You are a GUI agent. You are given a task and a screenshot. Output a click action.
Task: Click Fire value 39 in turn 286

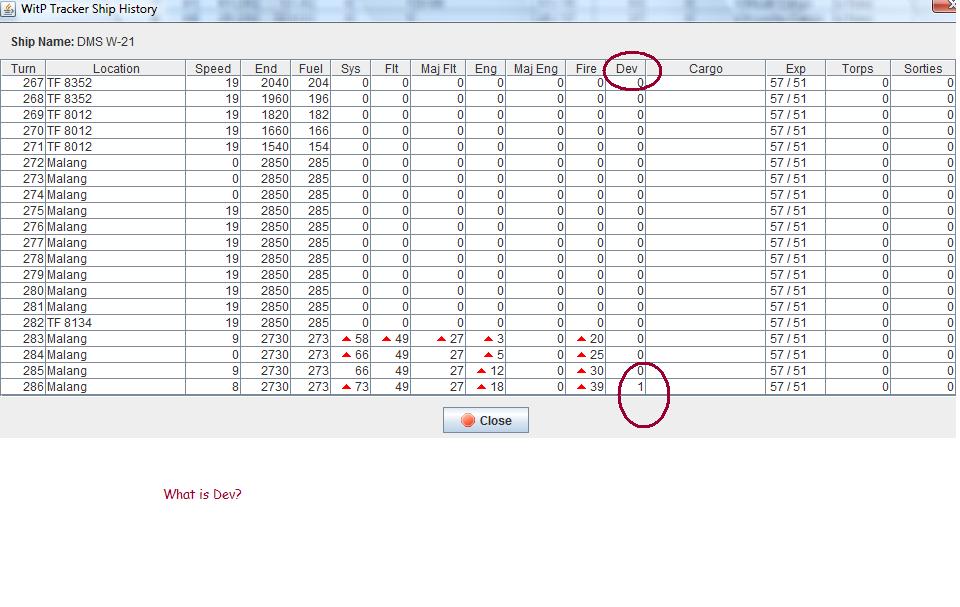[x=585, y=386]
